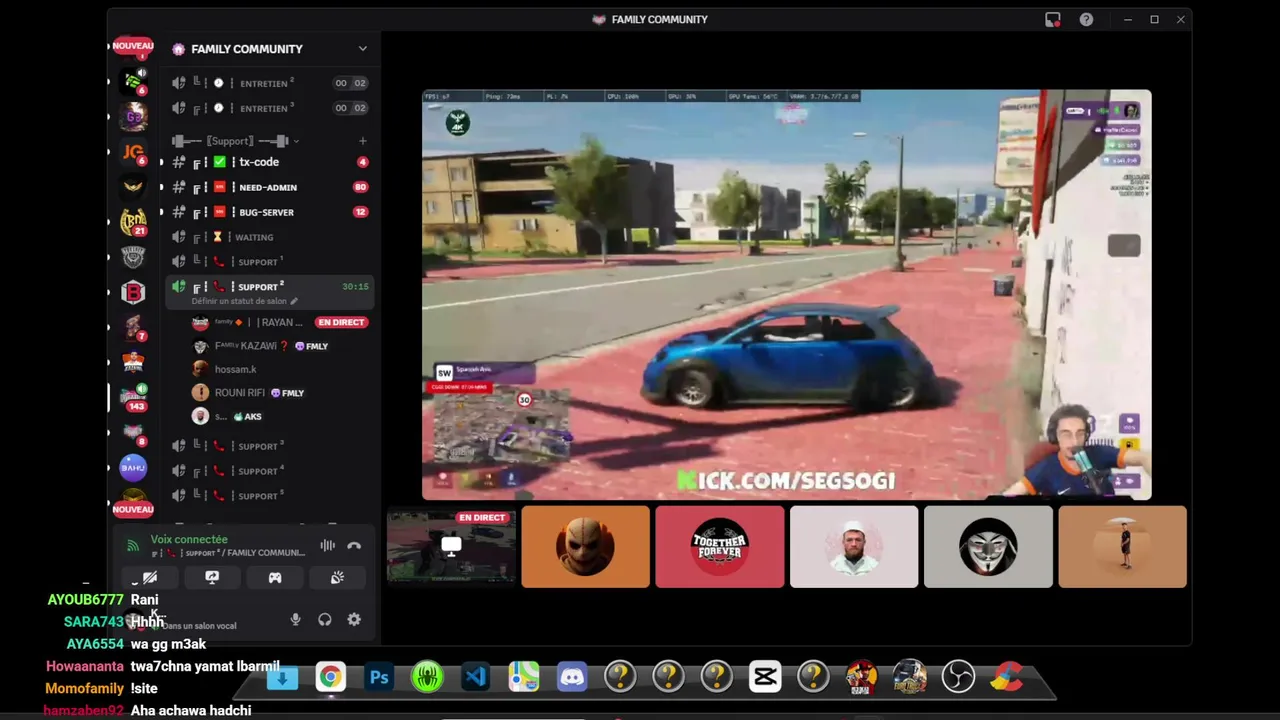
Task: Select the orange scary-mask avatar tile
Action: tap(585, 547)
